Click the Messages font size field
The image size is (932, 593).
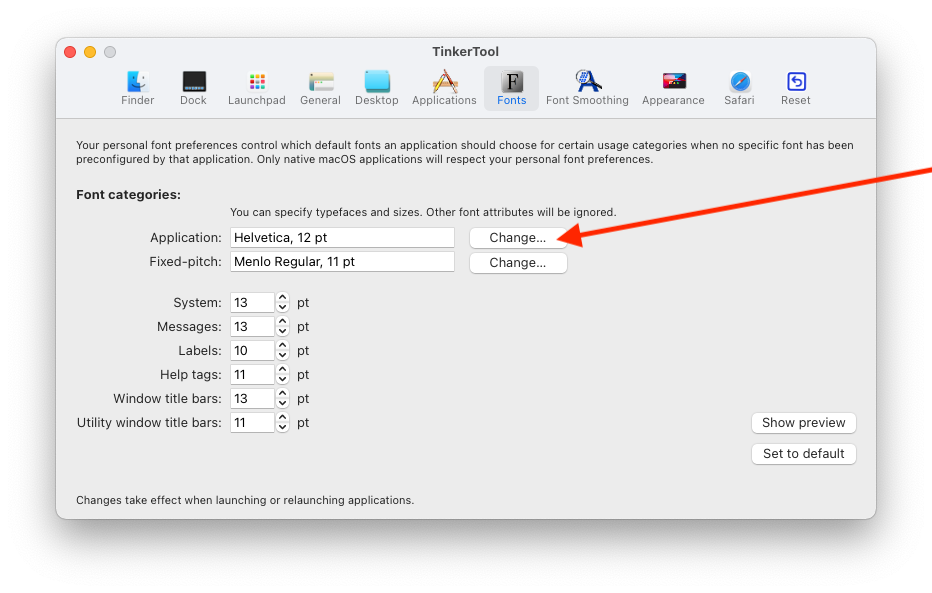tap(253, 326)
